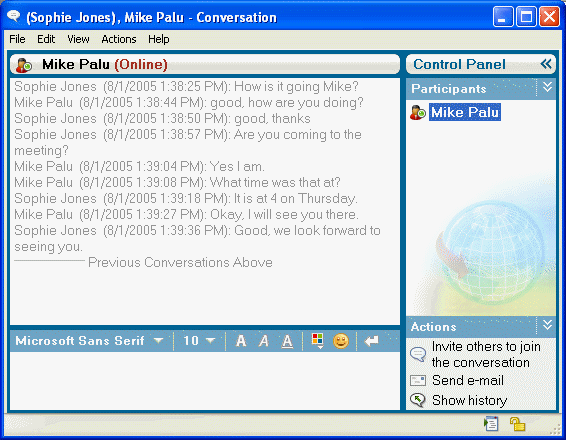
Task: Toggle underline text formatting
Action: (x=287, y=341)
